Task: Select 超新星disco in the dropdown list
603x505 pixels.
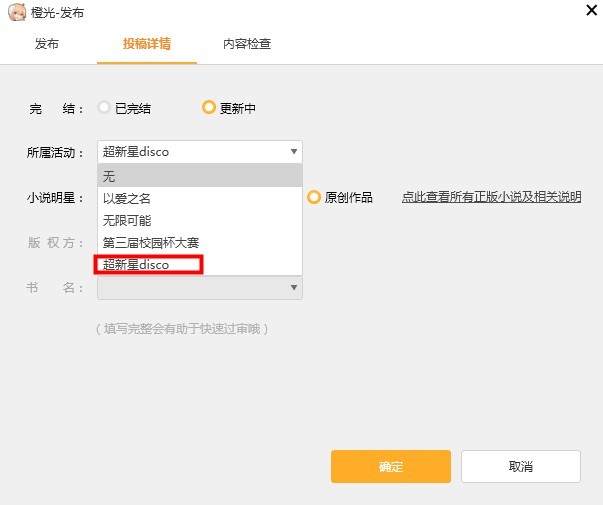Action: [x=148, y=264]
